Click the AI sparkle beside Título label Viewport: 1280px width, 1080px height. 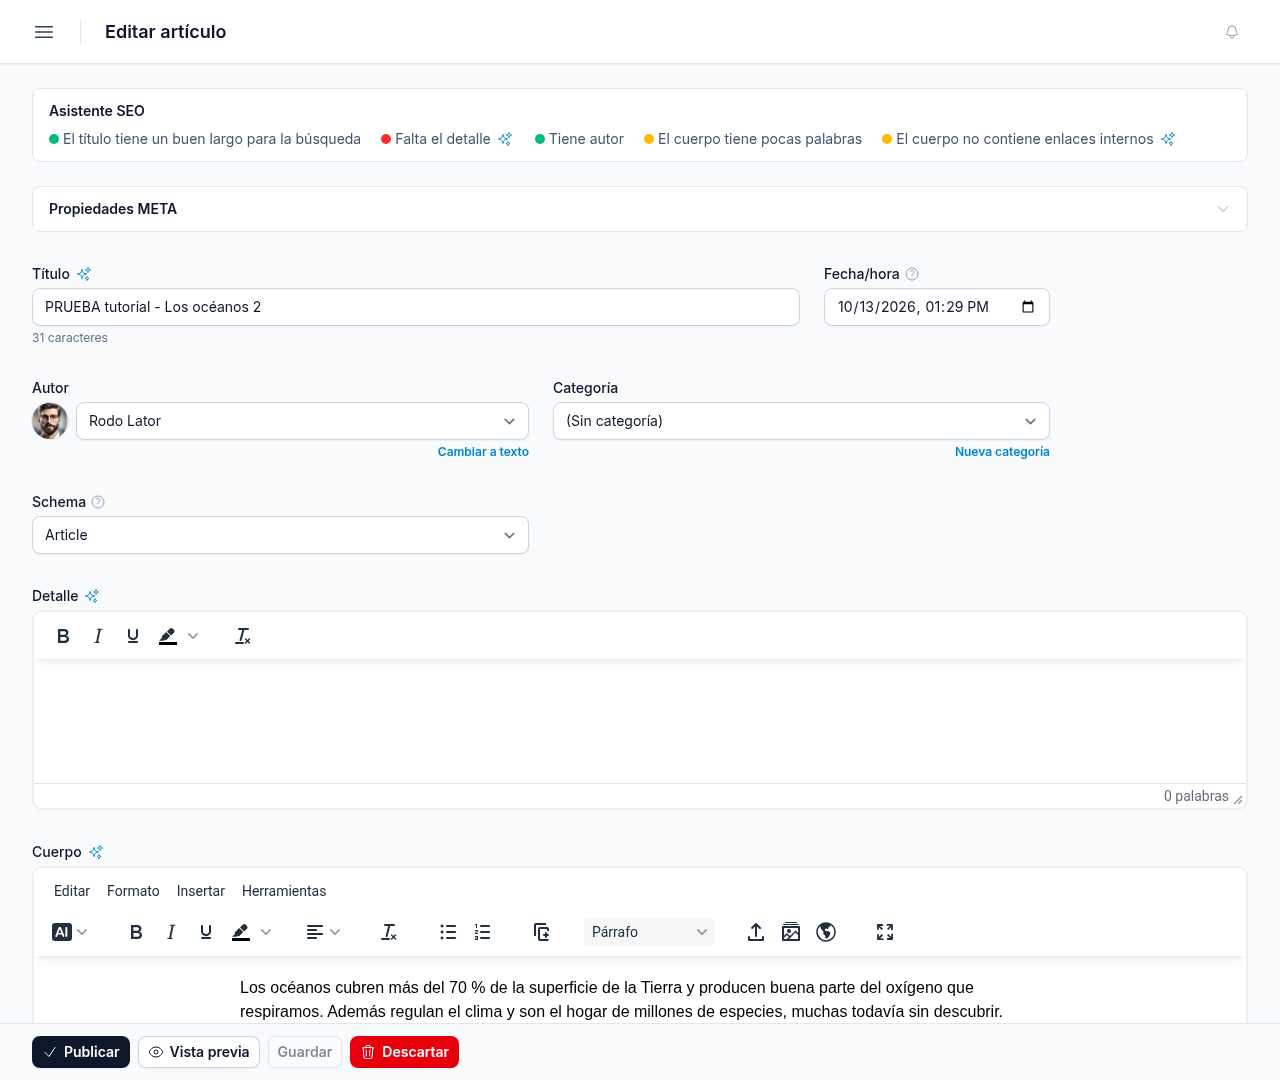(84, 274)
